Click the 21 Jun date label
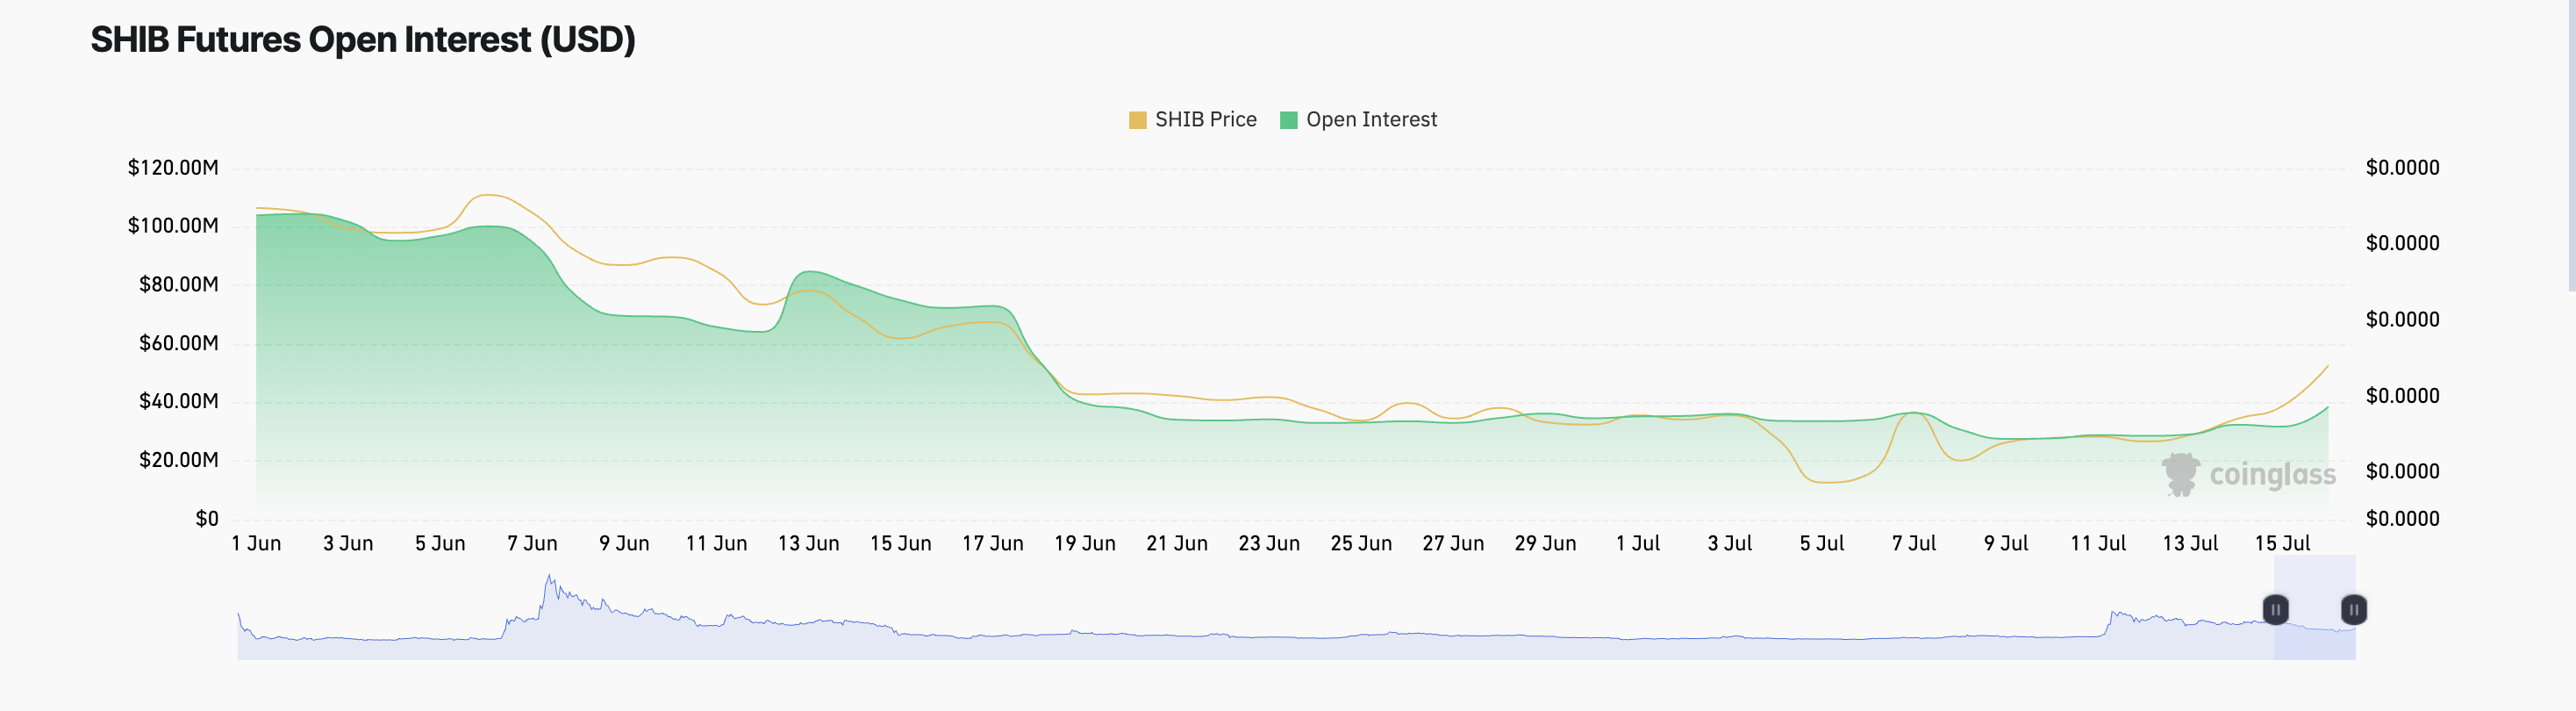The image size is (2576, 711). (1177, 544)
